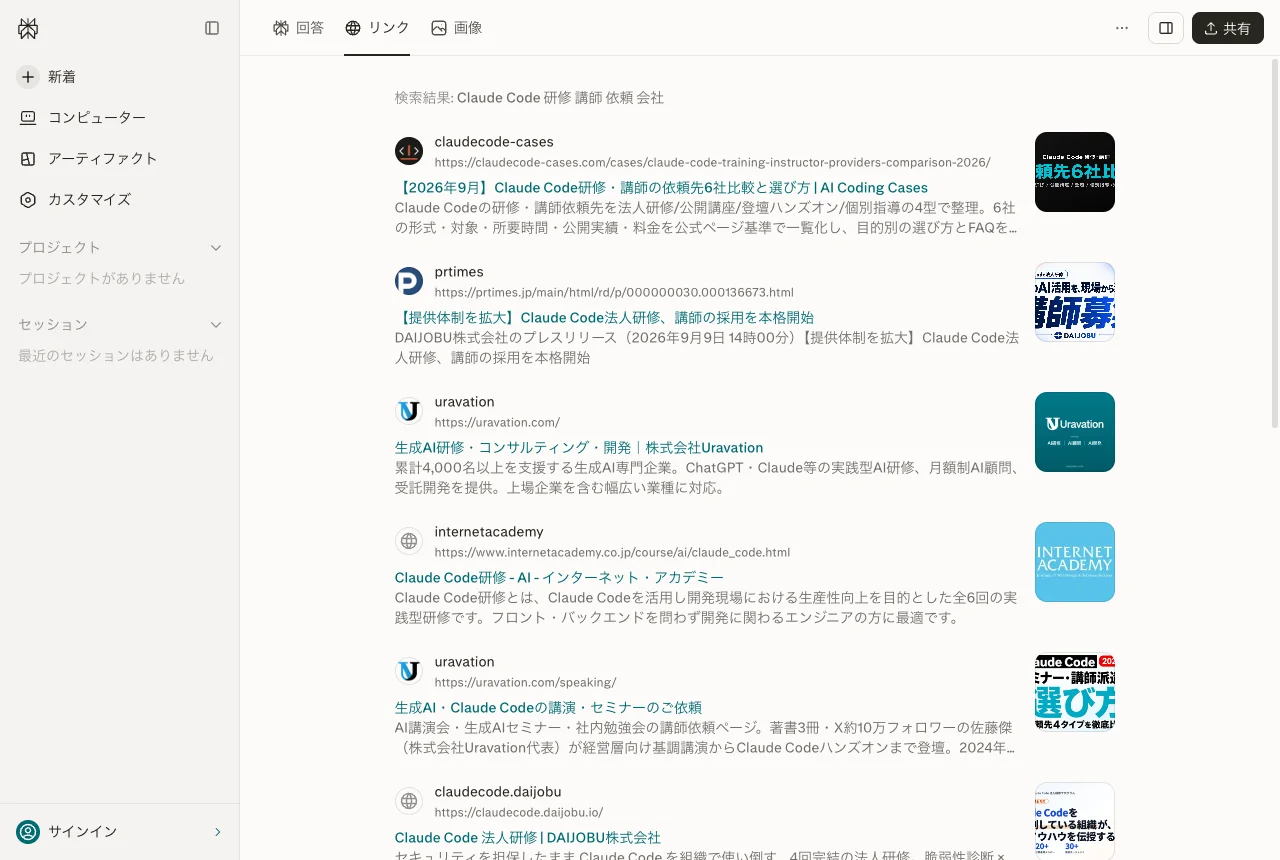The height and width of the screenshot is (860, 1280).
Task: Click the claudecode-cases site favicon
Action: pos(409,152)
